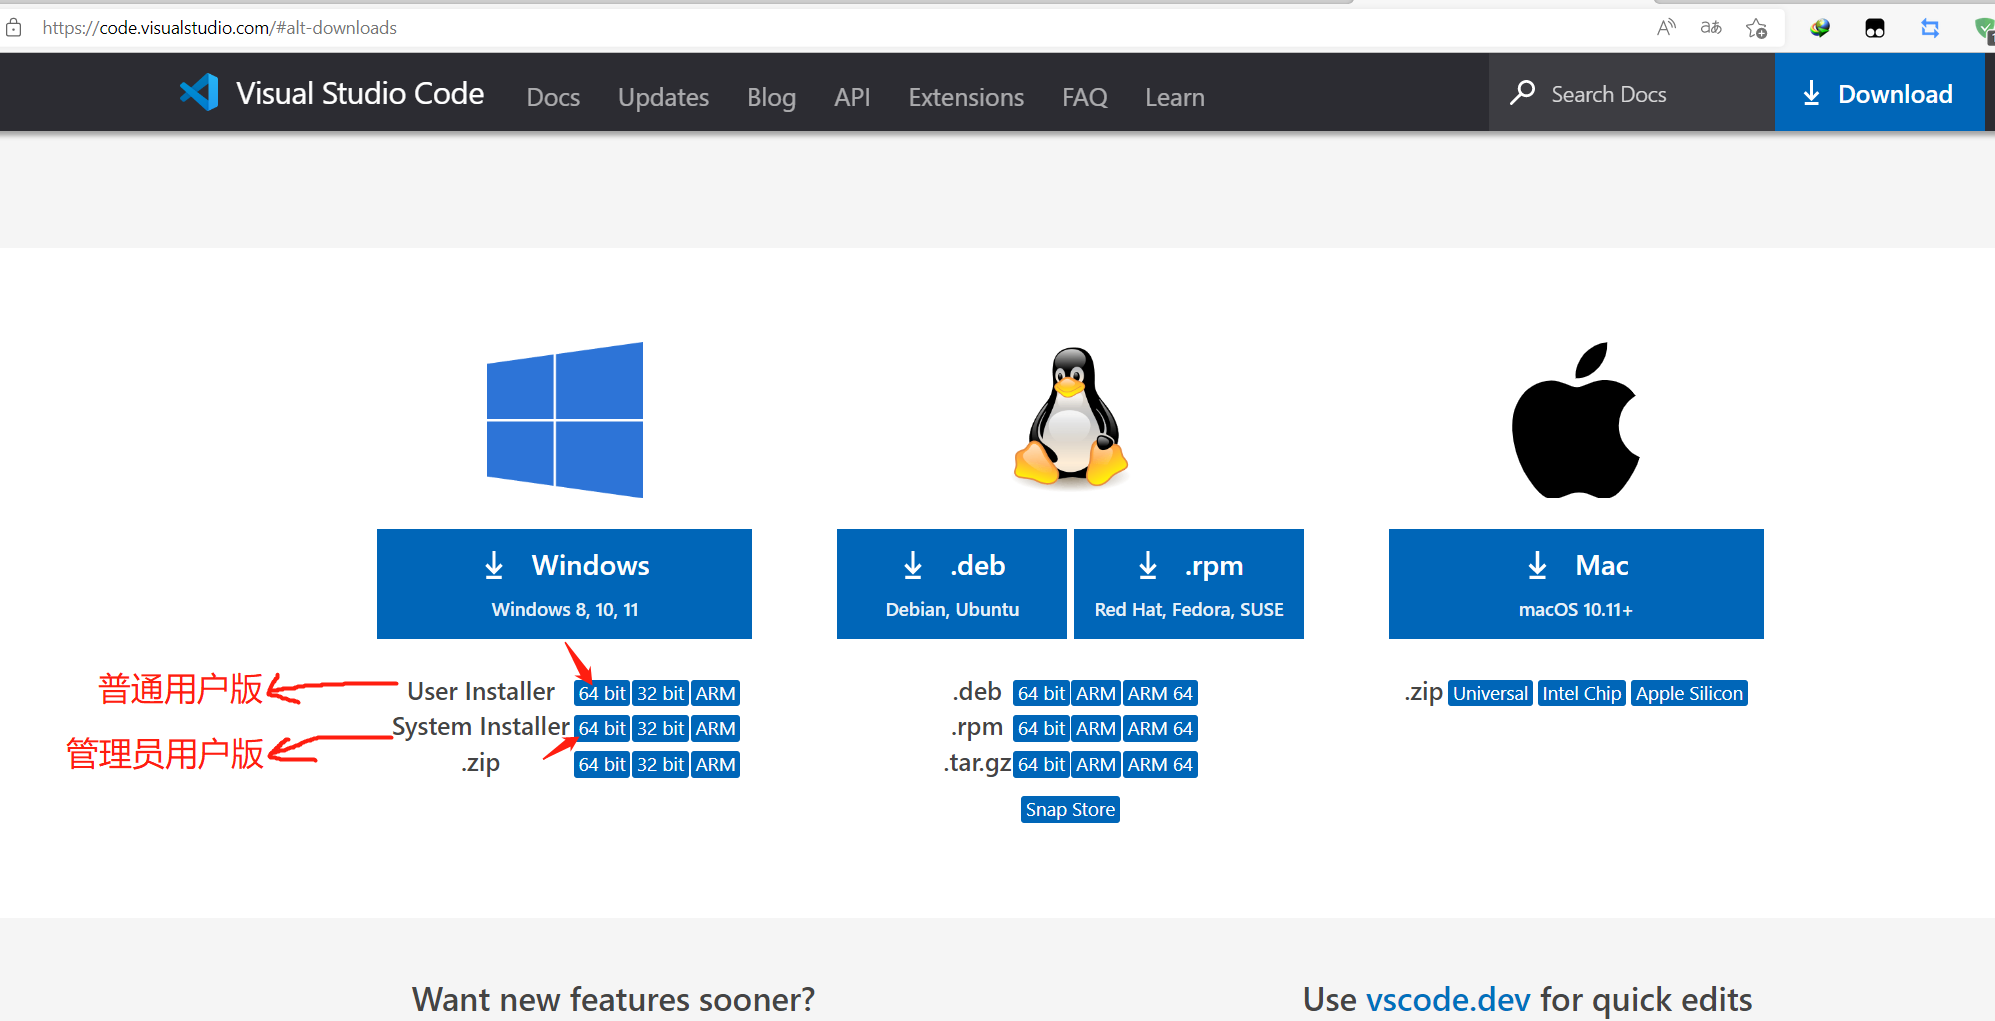The height and width of the screenshot is (1021, 1995).
Task: Download Linux .tar.gz ARM 64
Action: tap(1160, 764)
